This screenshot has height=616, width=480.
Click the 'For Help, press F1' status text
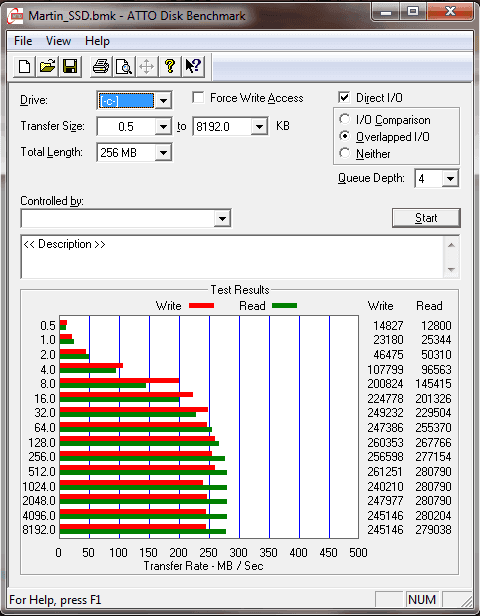click(55, 600)
